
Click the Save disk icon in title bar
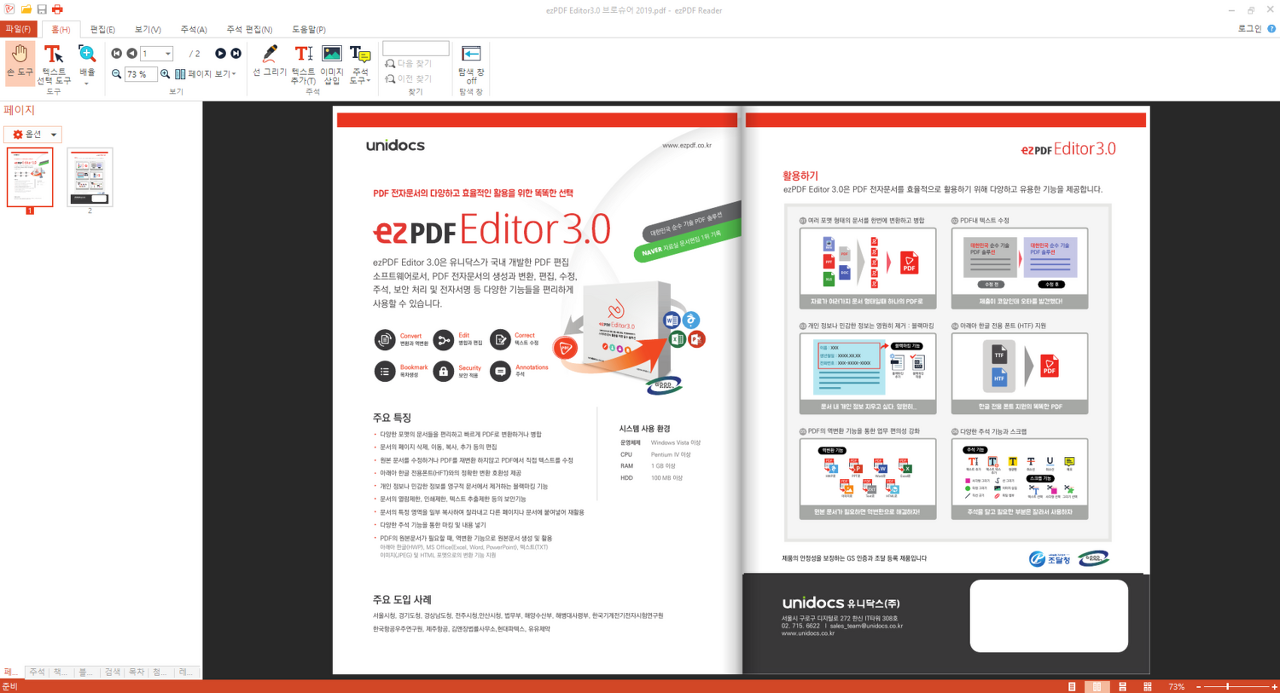42,9
